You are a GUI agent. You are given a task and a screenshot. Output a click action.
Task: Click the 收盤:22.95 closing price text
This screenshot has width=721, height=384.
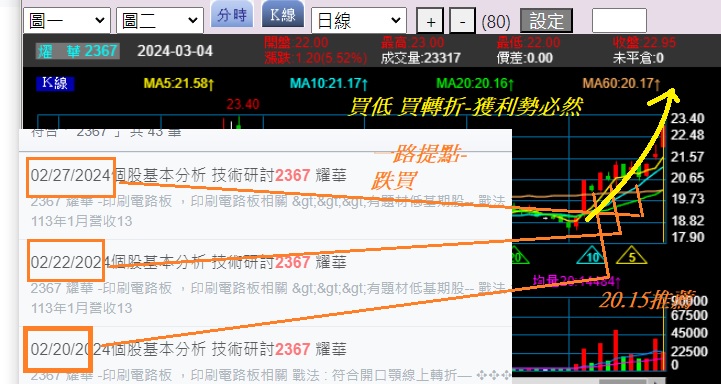pos(645,43)
